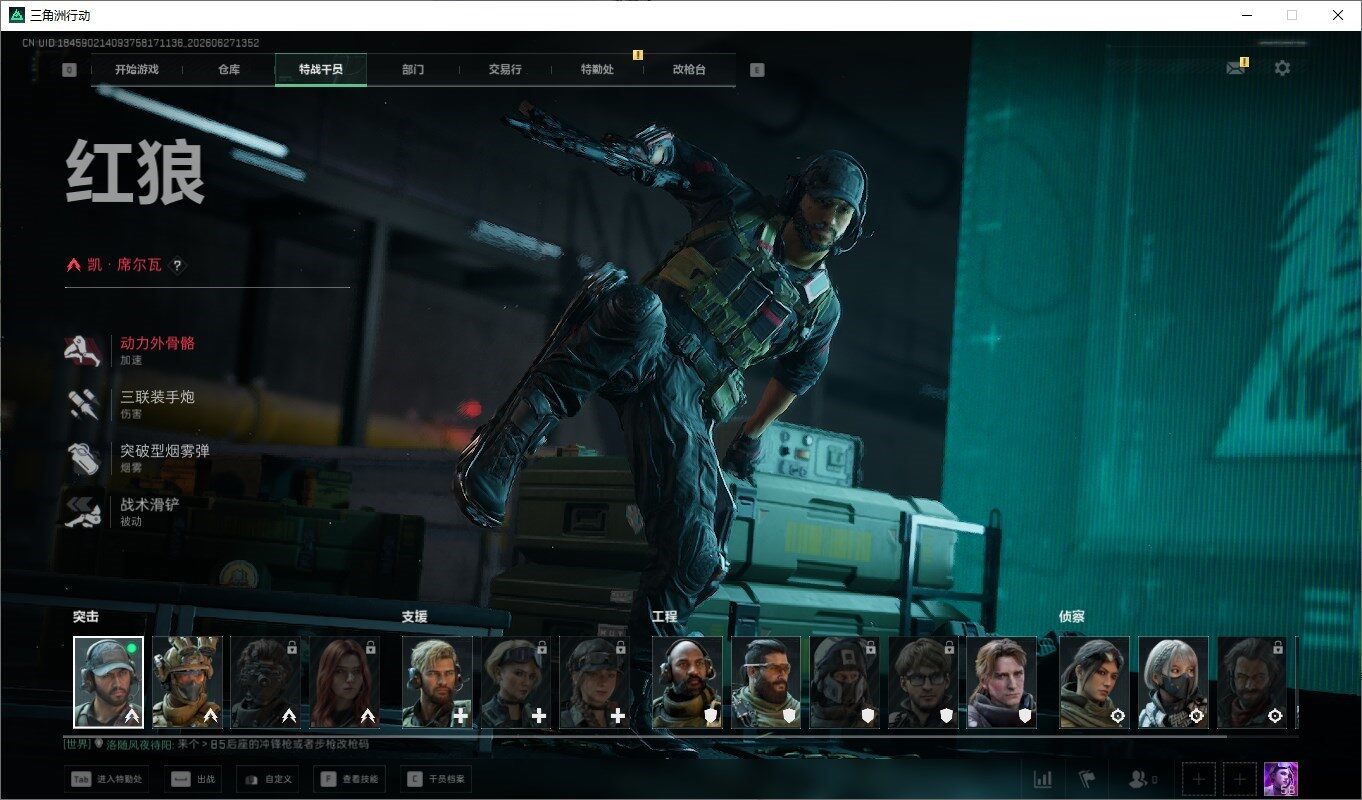The height and width of the screenshot is (800, 1362).
Task: Click the Q previous-tab key hint
Action: click(x=69, y=70)
